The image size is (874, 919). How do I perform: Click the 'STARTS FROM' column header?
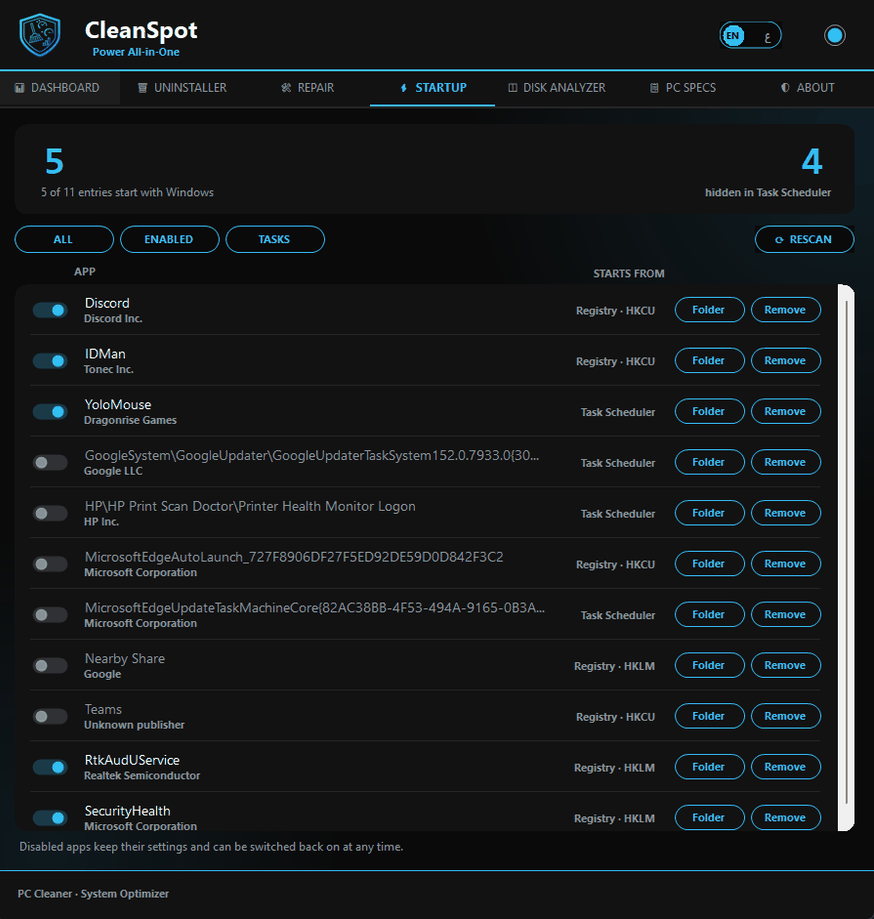point(628,274)
